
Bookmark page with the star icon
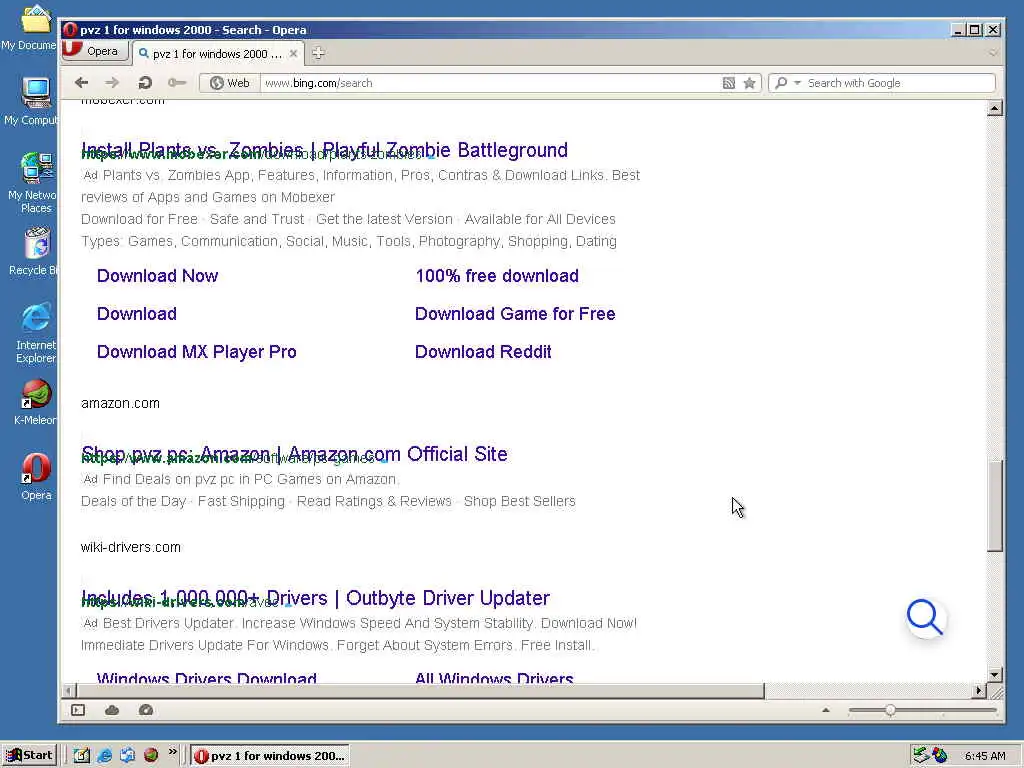[750, 83]
